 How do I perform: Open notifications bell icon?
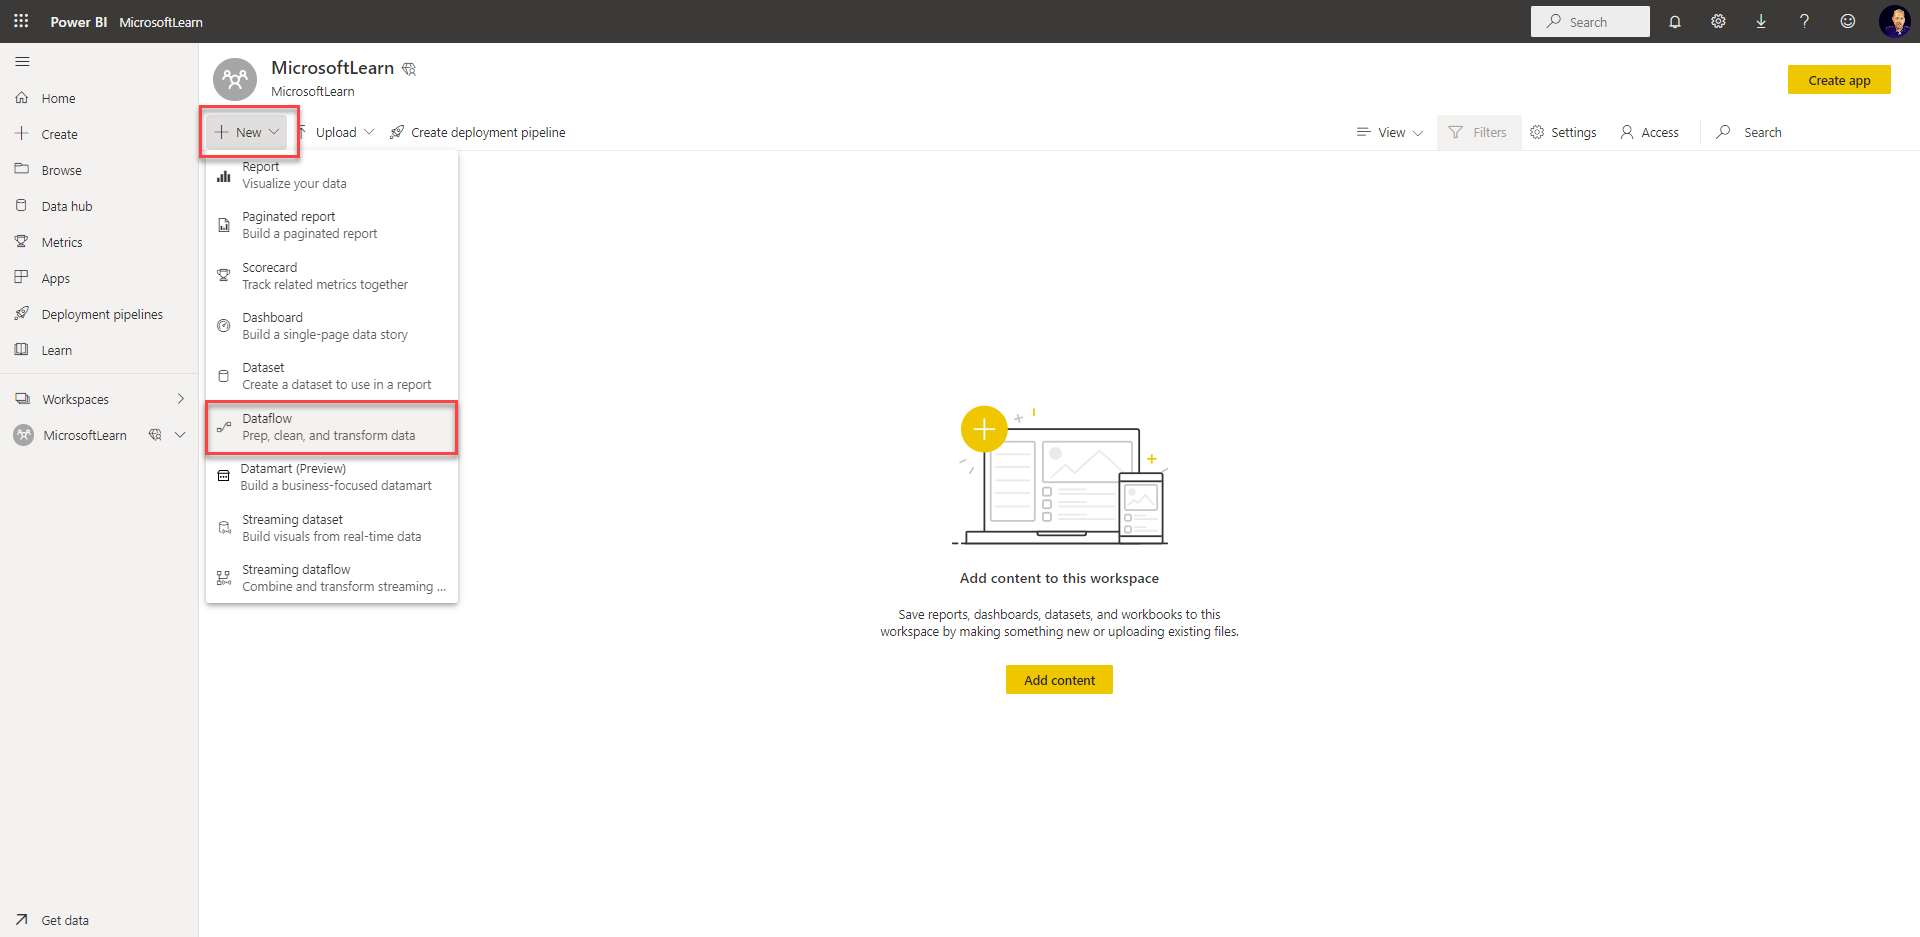(1675, 21)
